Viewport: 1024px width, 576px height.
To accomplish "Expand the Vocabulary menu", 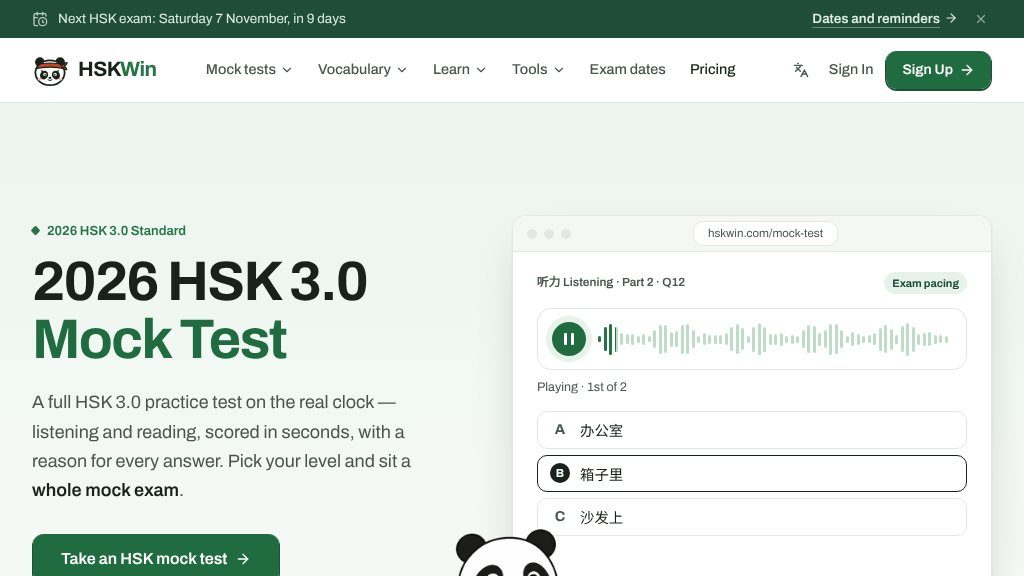I will pos(362,69).
